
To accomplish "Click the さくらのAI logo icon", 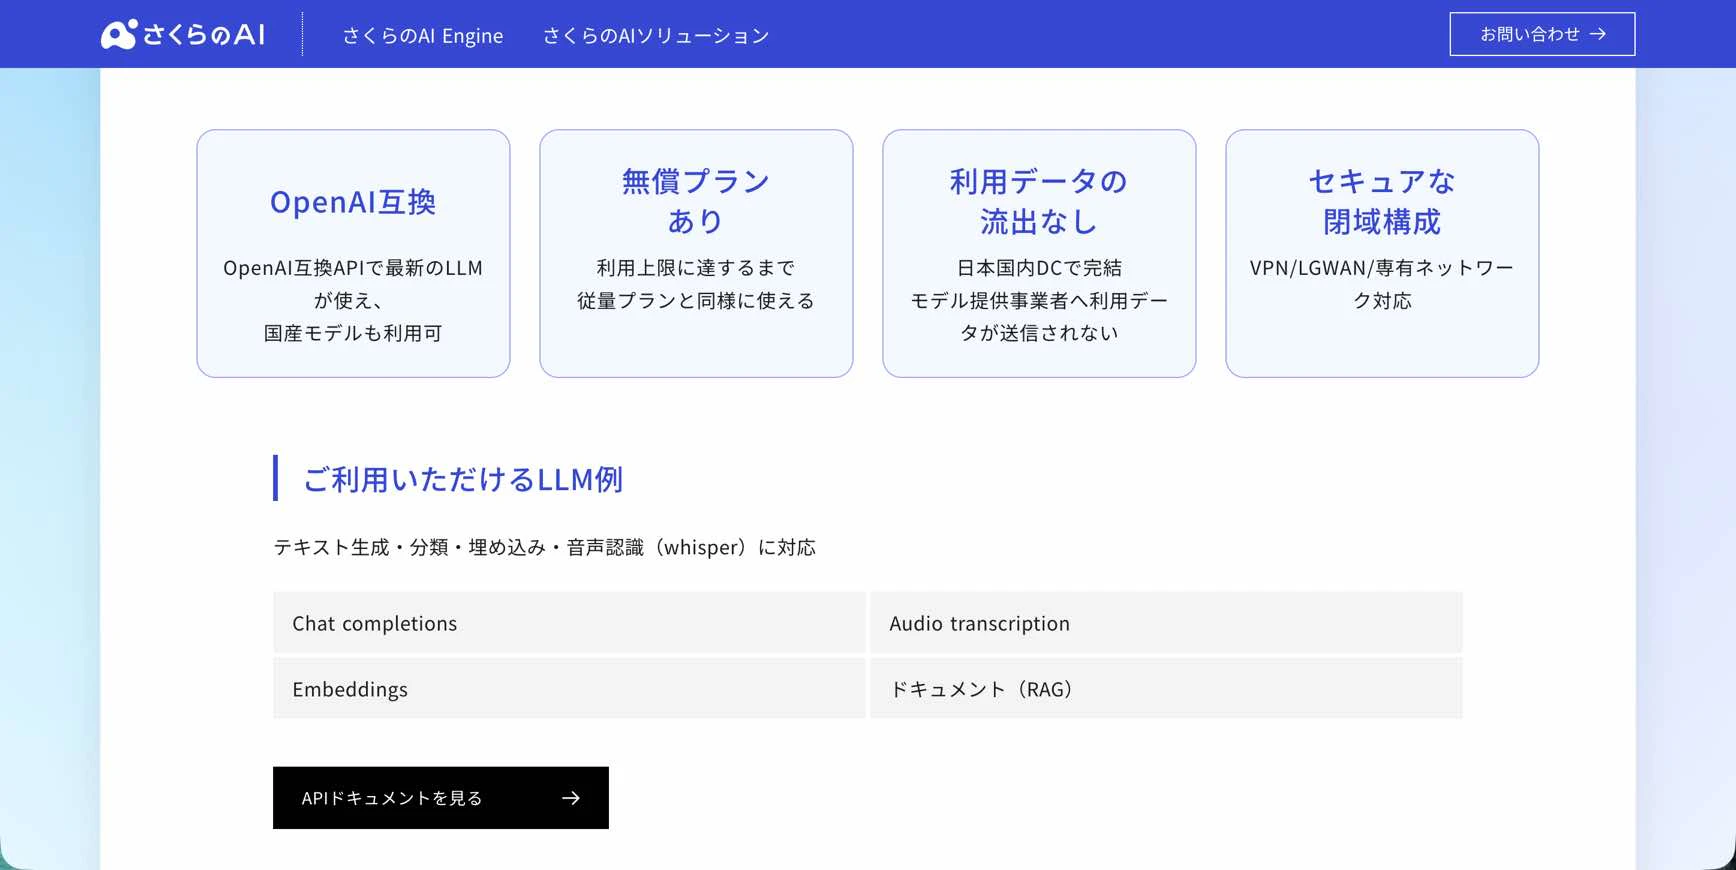I will click(x=119, y=34).
